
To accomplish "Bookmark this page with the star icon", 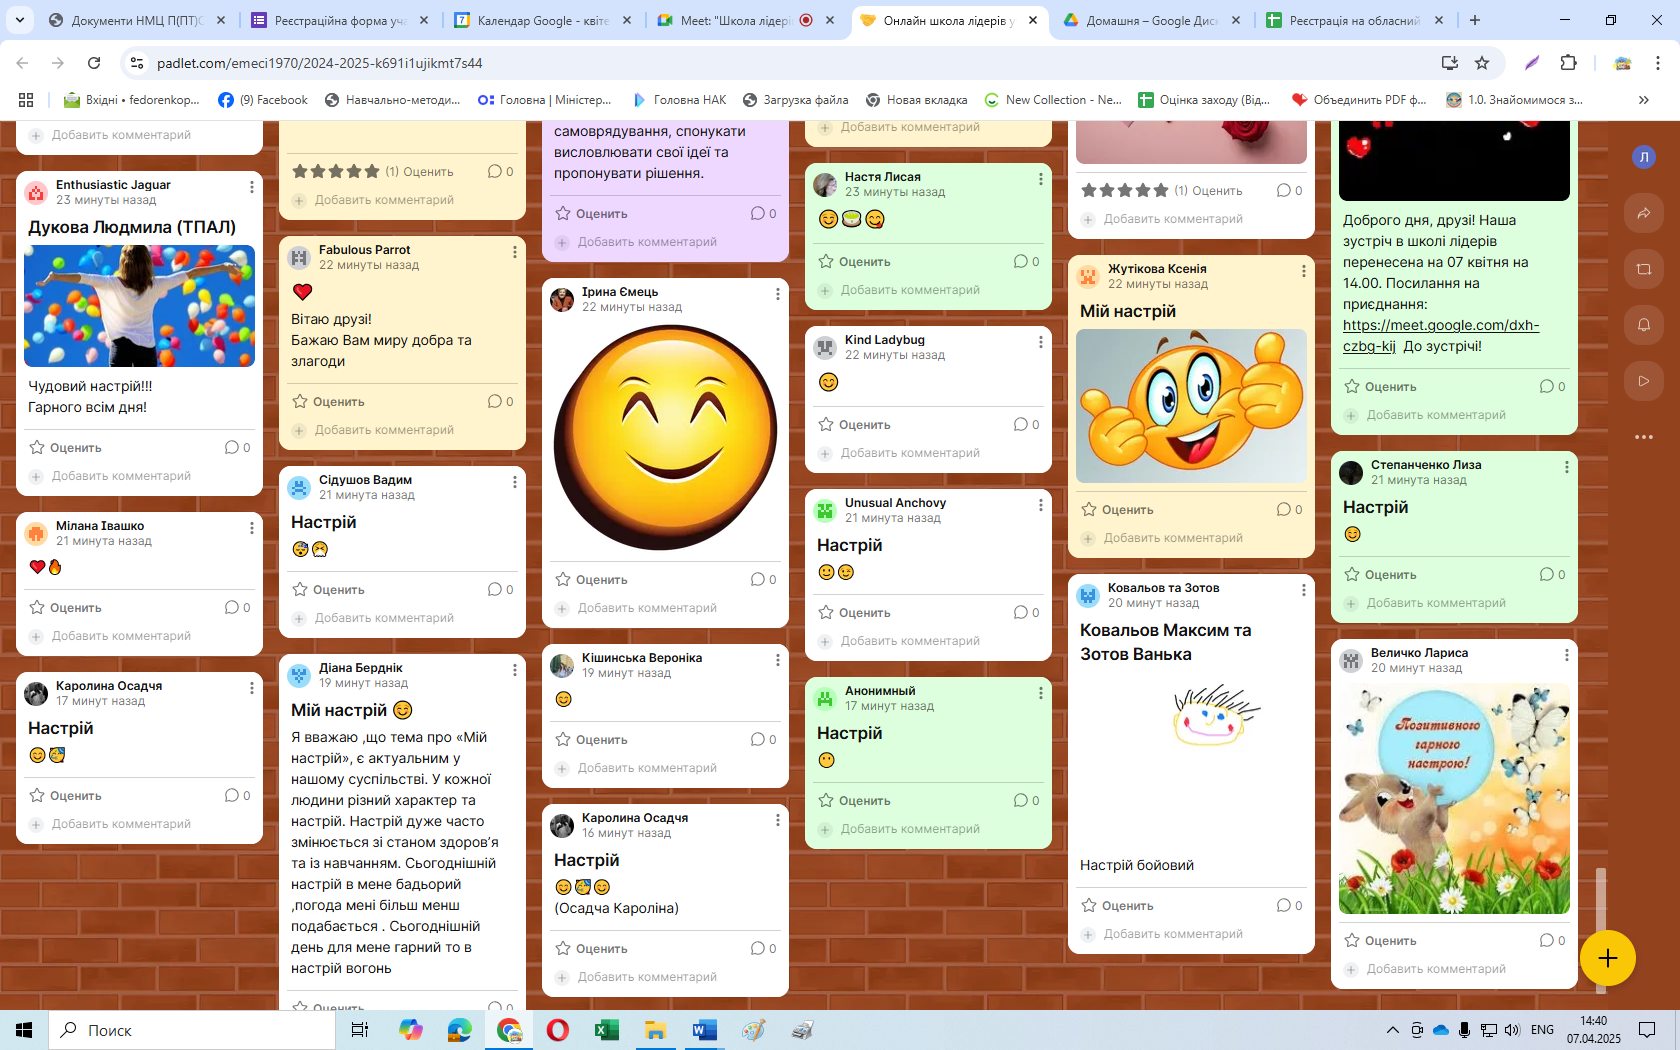I will (x=1482, y=63).
